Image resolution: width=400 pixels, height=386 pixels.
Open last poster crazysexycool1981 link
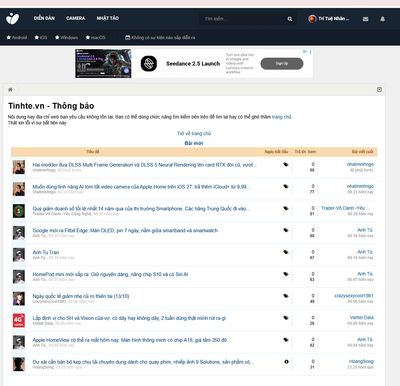[354, 296]
